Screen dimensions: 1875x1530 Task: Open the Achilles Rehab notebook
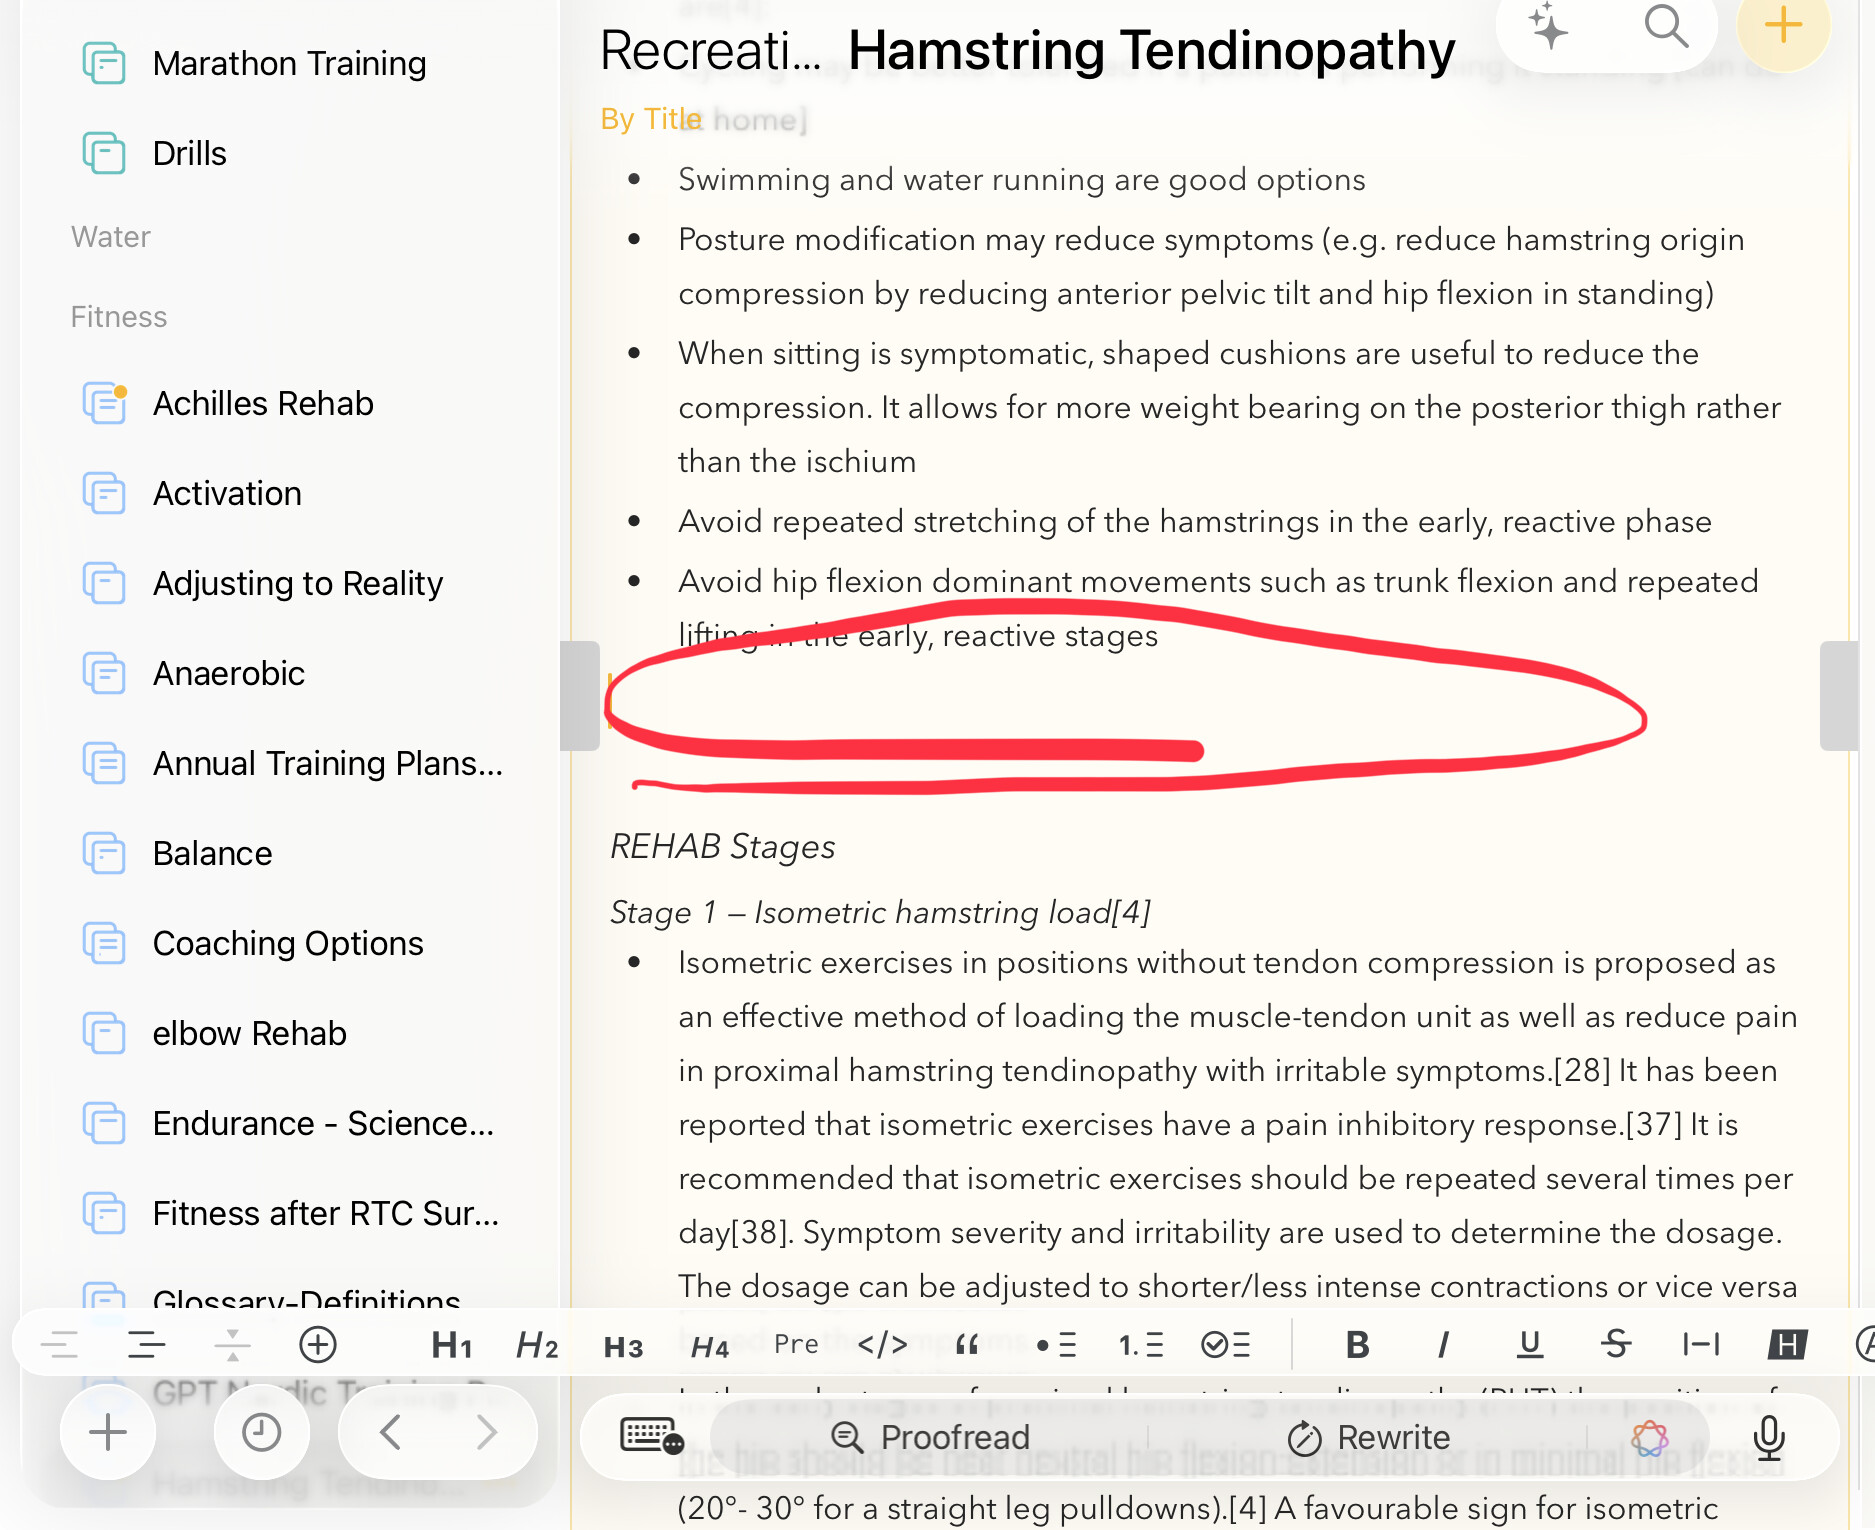[263, 403]
